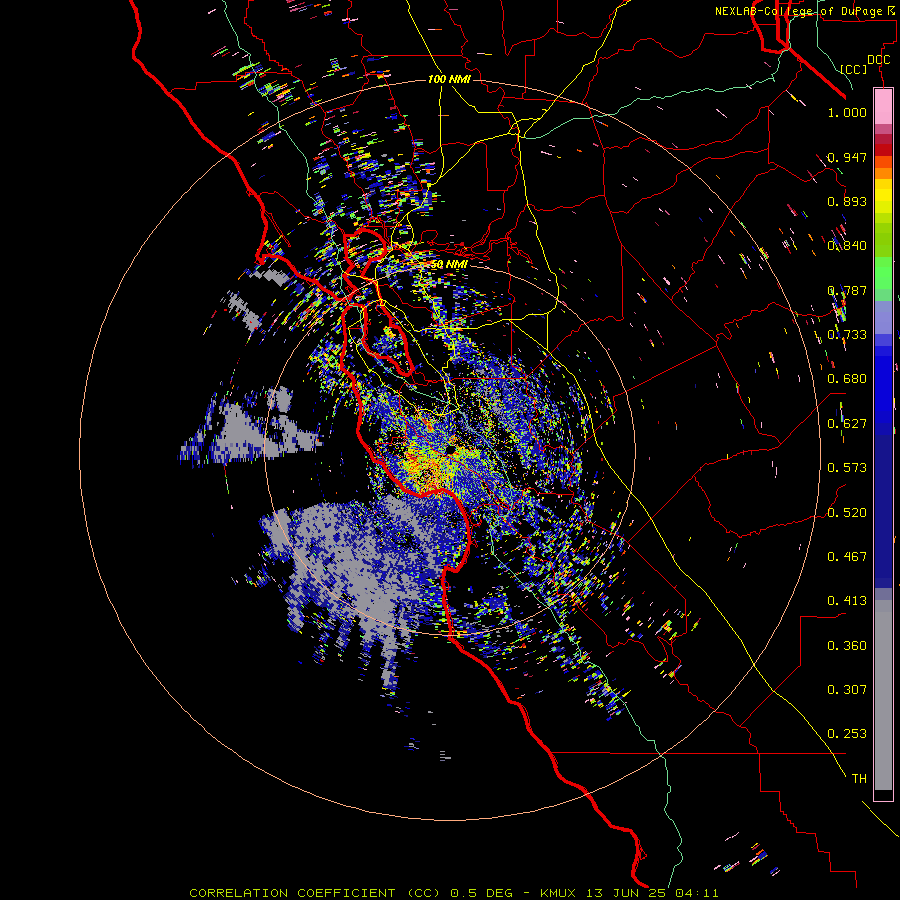Screen dimensions: 900x900
Task: Click the 0.5 DEG elevation text
Action: coord(482,893)
